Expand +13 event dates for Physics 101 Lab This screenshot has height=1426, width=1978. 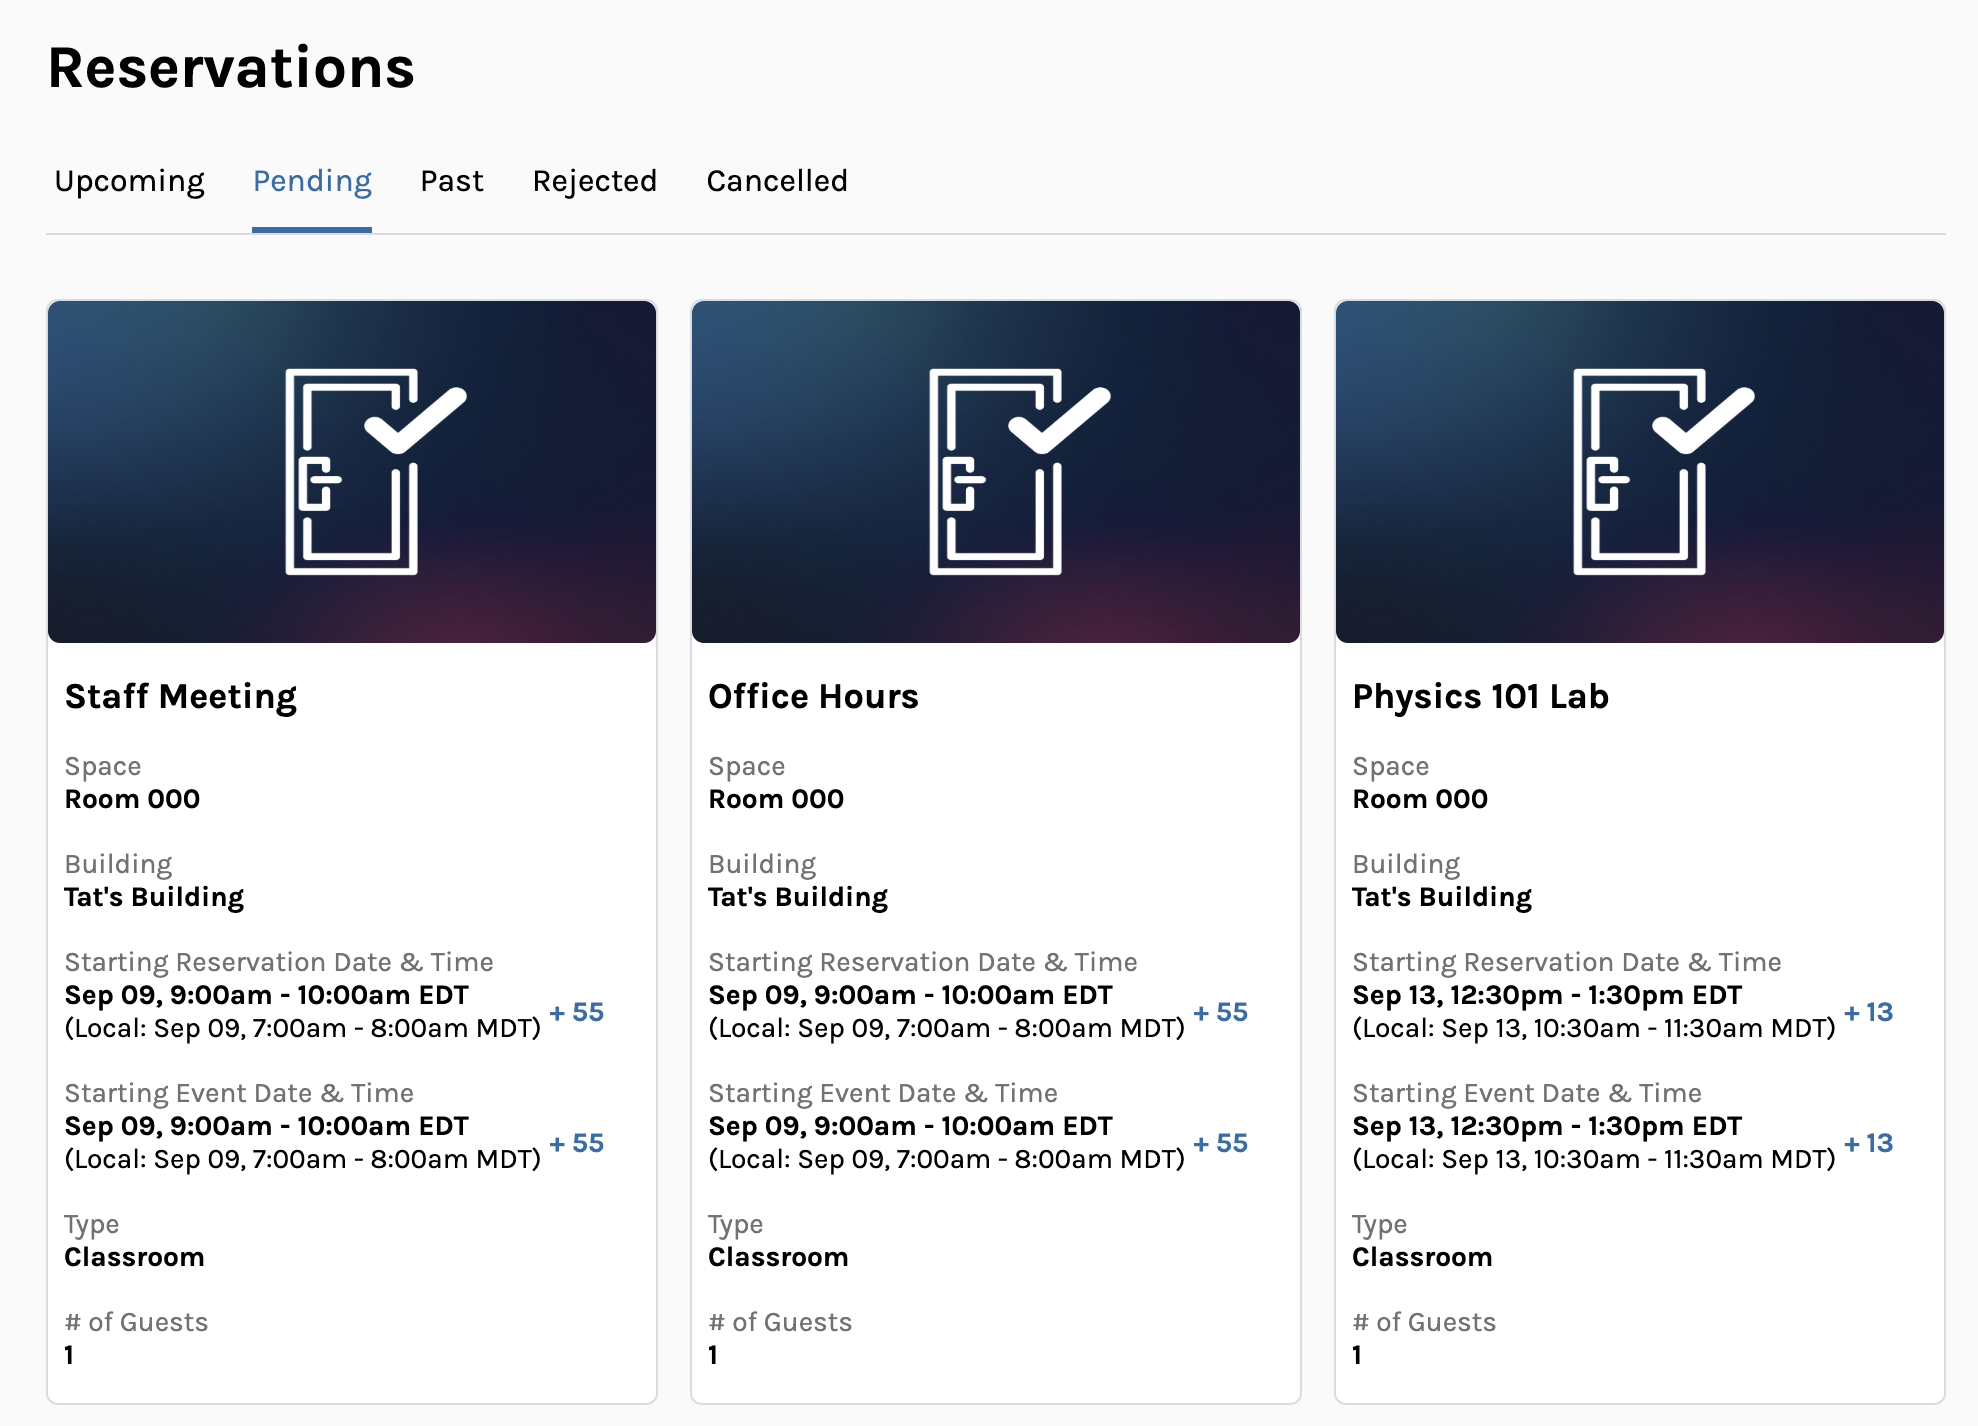point(1868,1143)
